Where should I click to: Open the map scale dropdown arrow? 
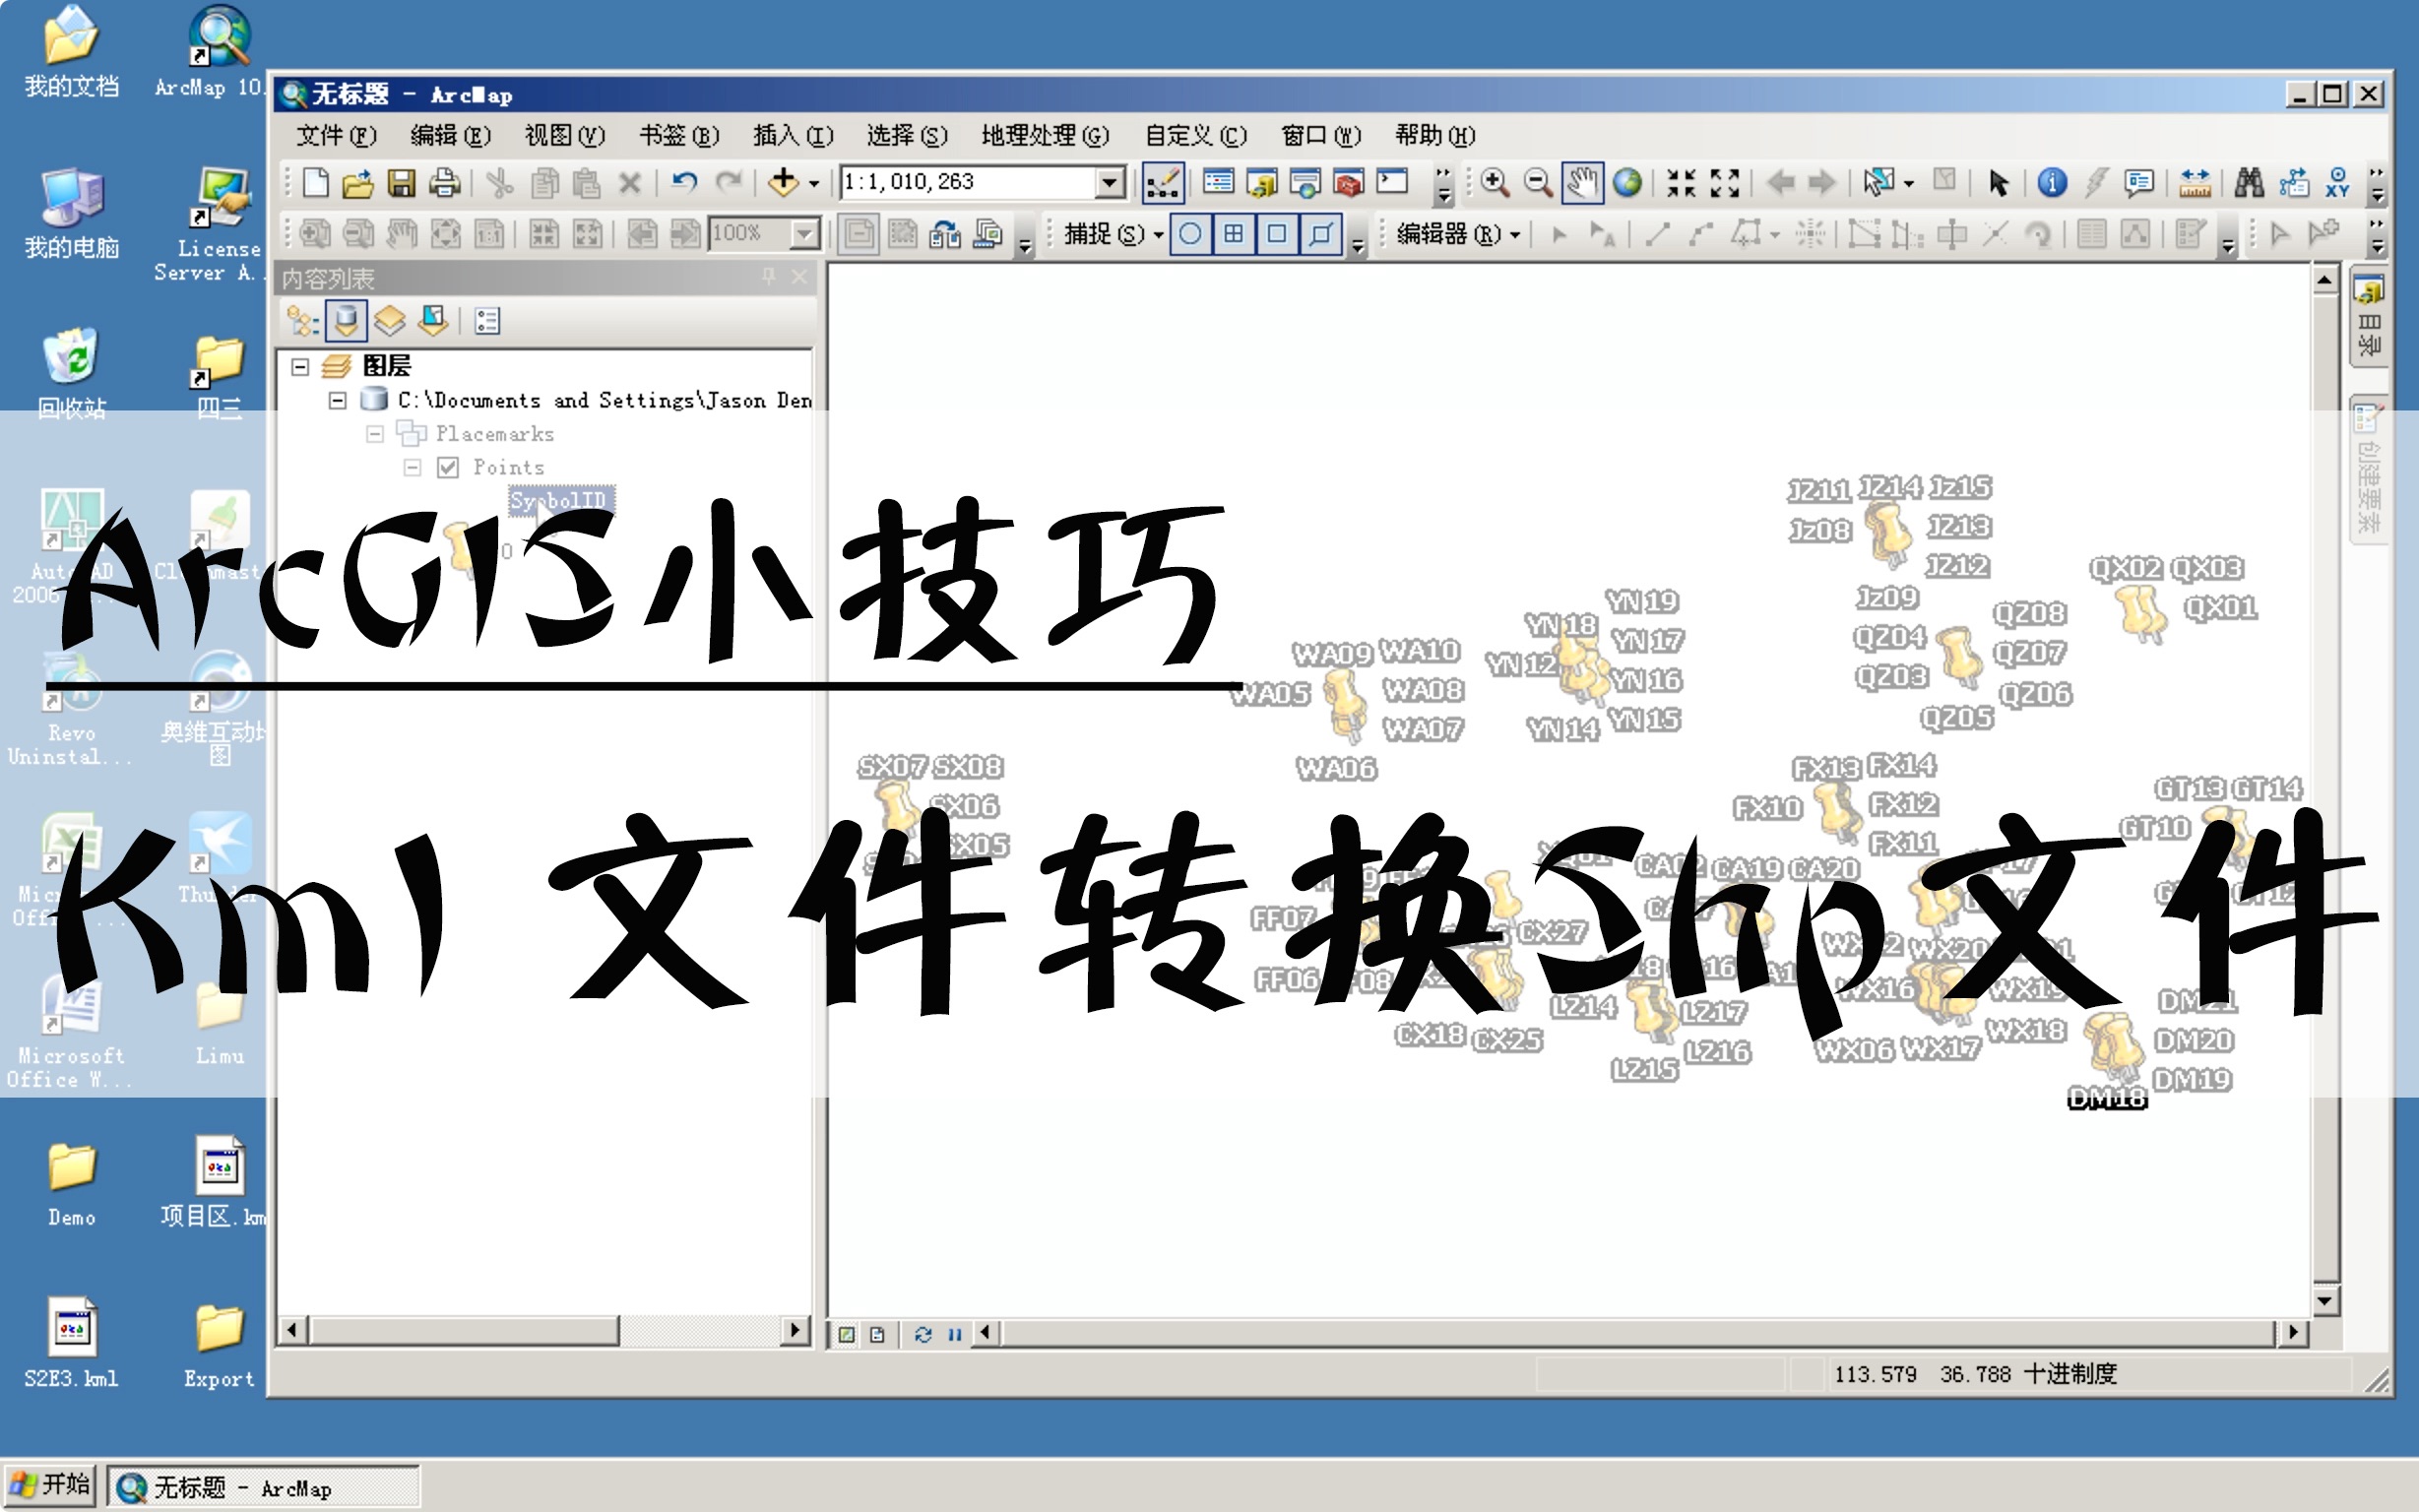[x=1109, y=182]
